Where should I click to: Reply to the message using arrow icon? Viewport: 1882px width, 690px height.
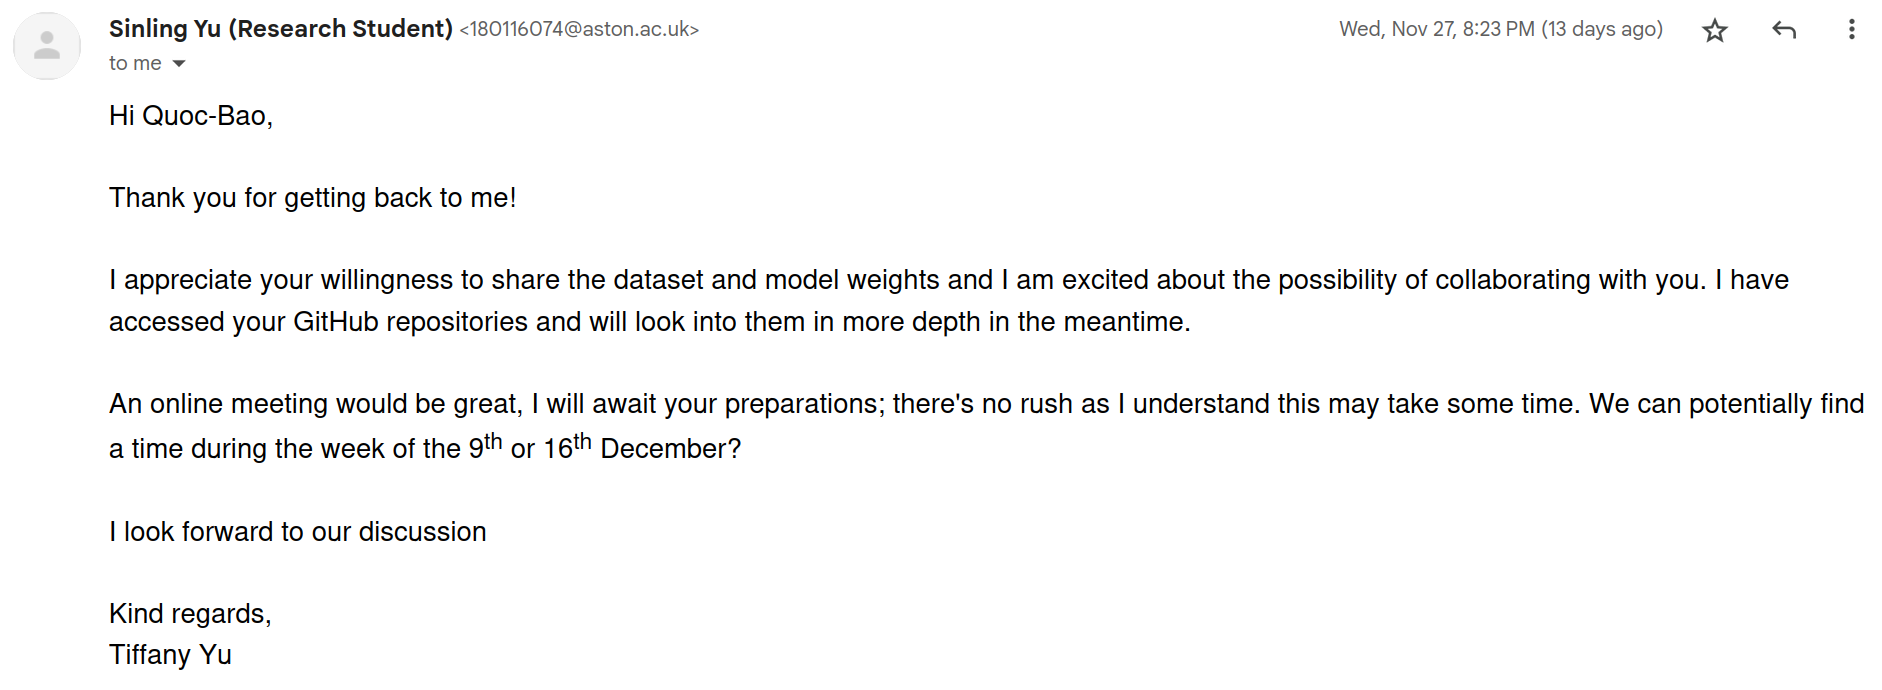pyautogui.click(x=1784, y=30)
